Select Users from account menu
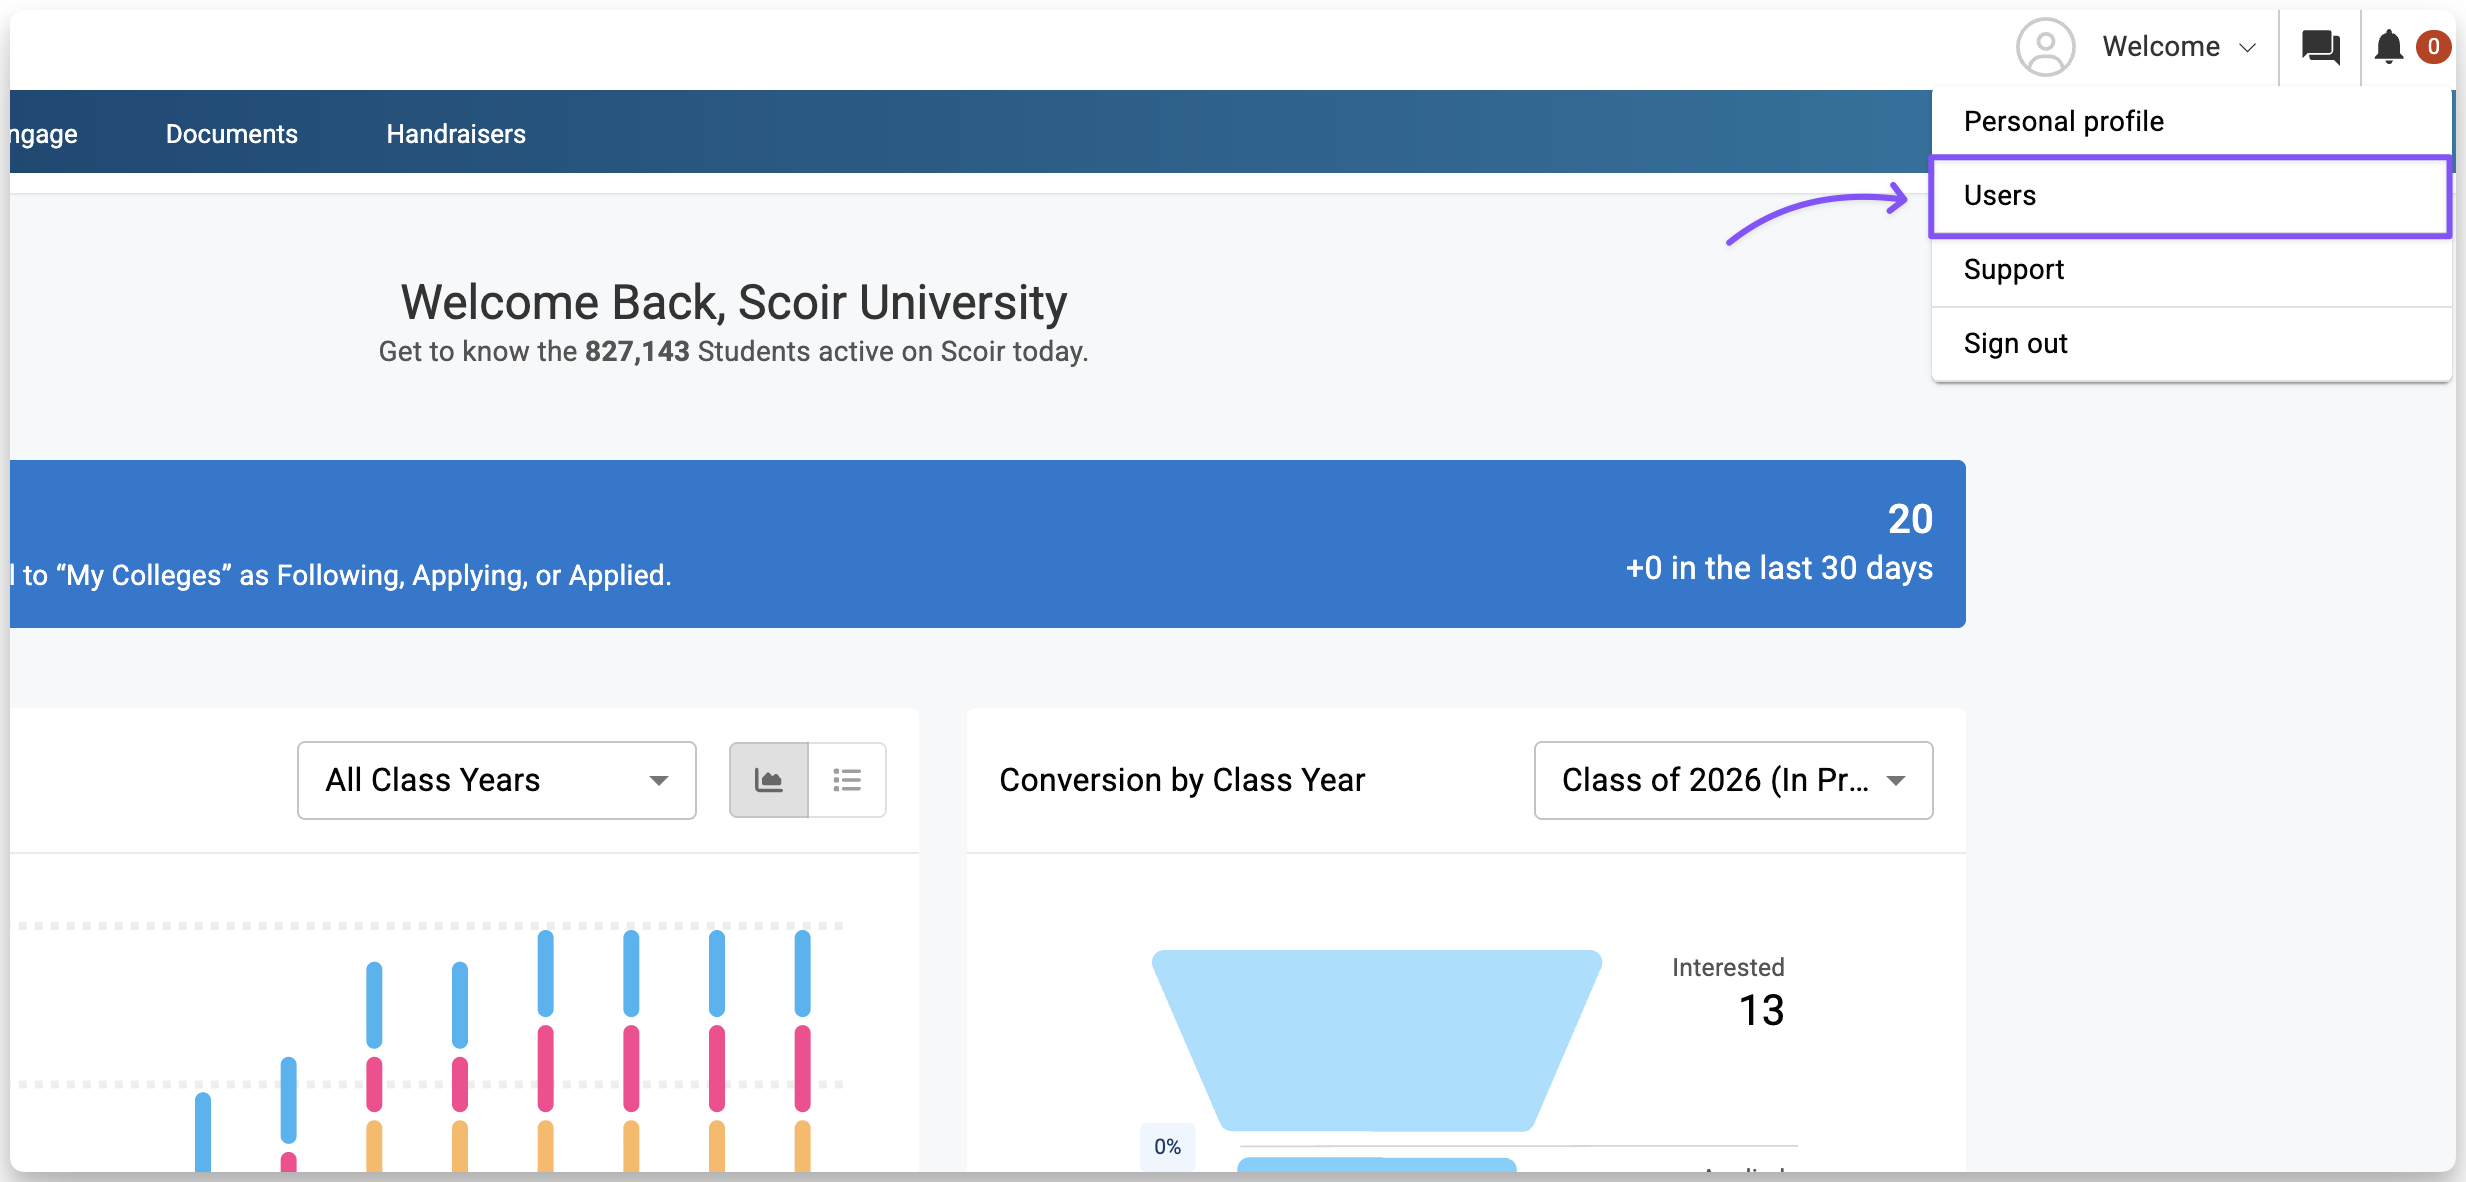 pyautogui.click(x=2000, y=196)
